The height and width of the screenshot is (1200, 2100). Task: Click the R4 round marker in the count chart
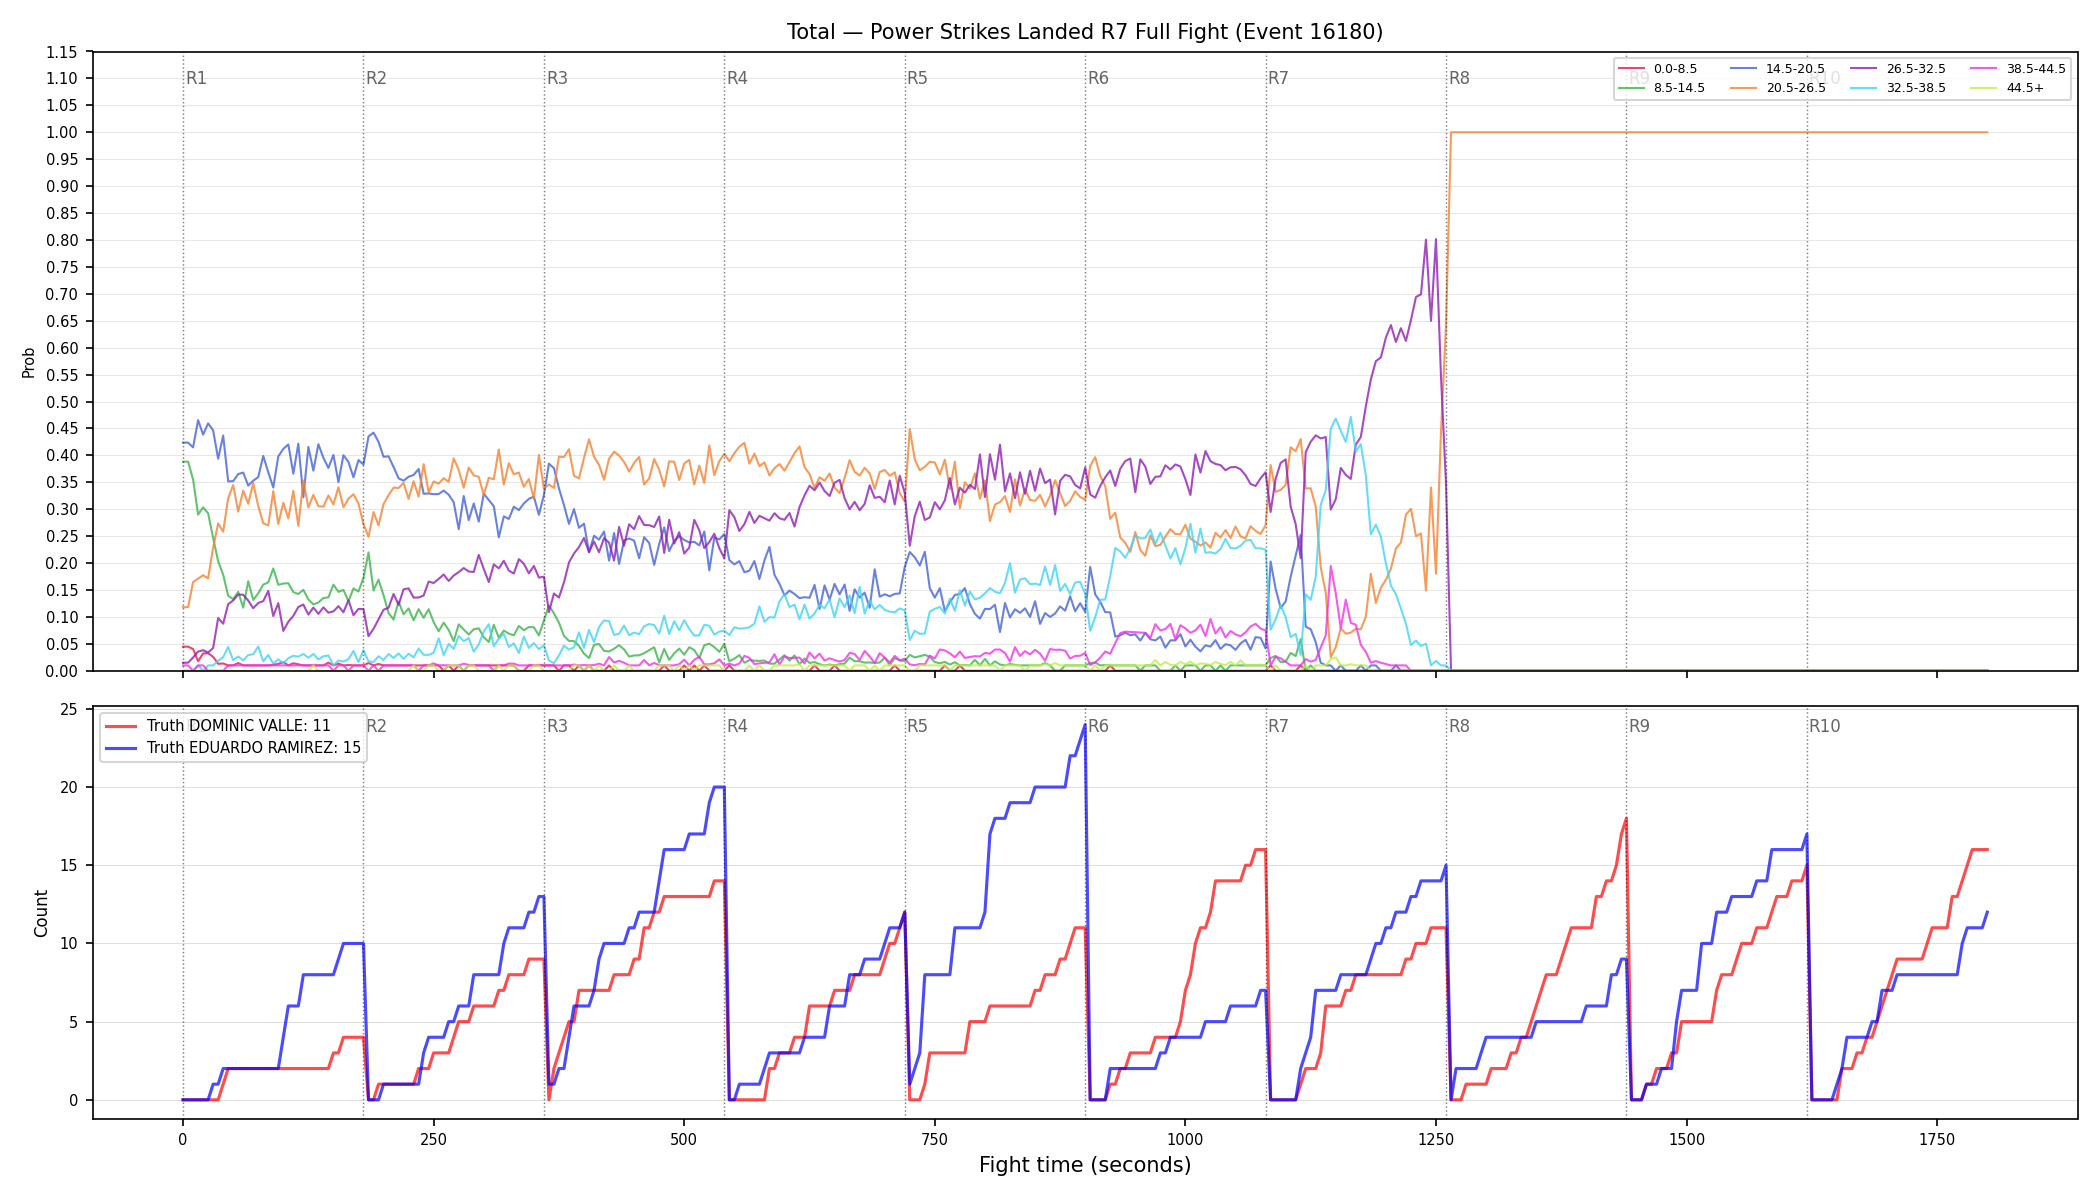click(737, 726)
